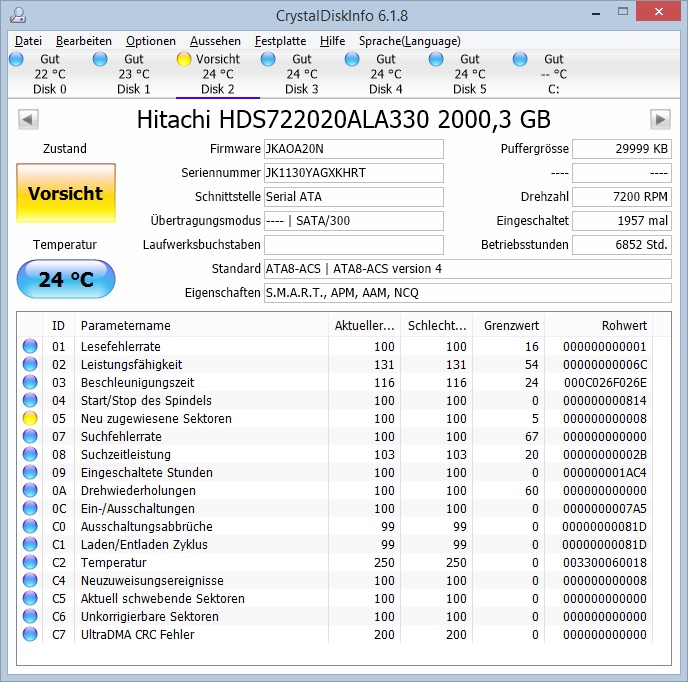The height and width of the screenshot is (682, 688).
Task: Click the Schnittstelle field Serial ATA
Action: point(354,197)
